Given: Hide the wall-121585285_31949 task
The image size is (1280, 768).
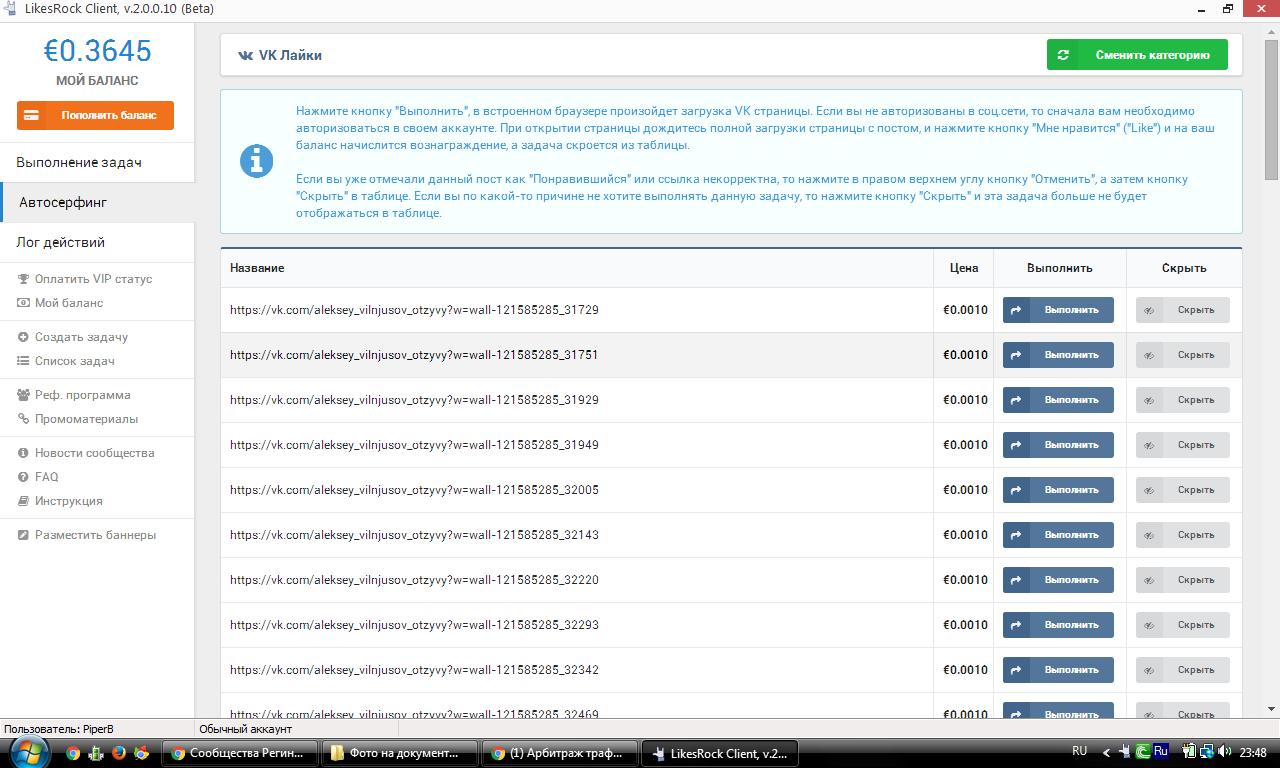Looking at the screenshot, I should coord(1182,445).
